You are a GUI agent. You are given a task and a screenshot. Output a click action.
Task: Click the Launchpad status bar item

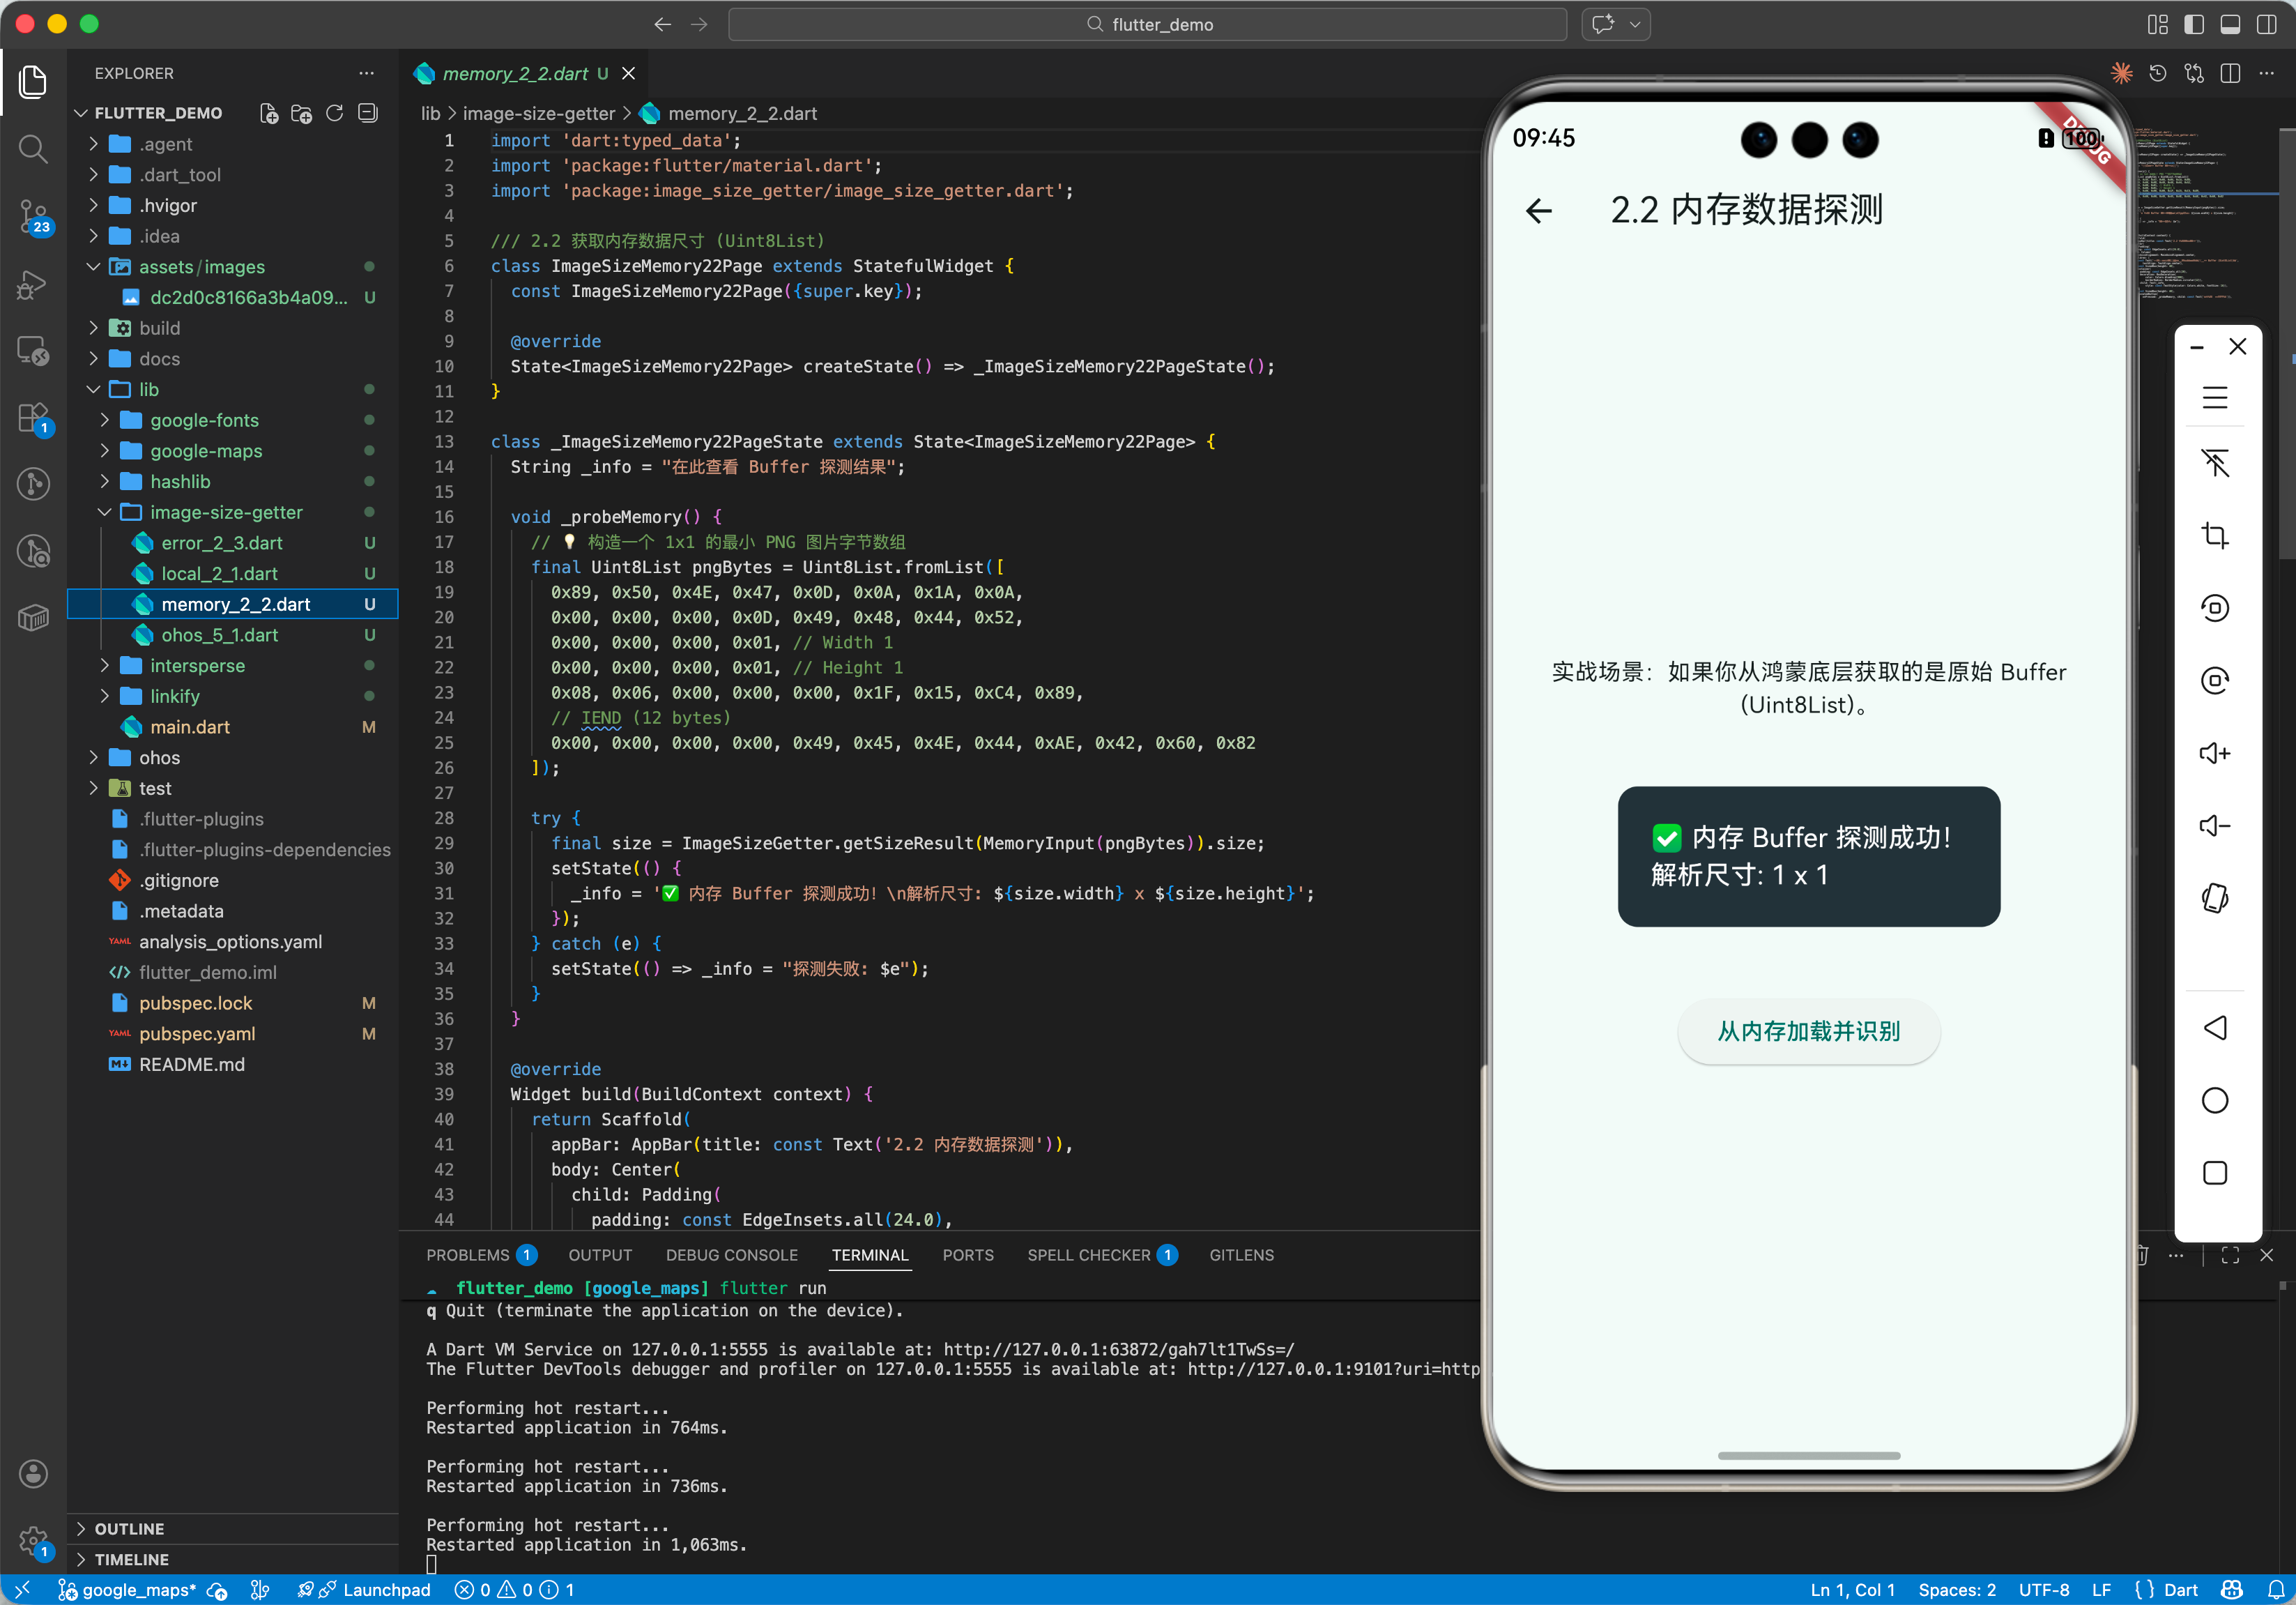click(386, 1590)
